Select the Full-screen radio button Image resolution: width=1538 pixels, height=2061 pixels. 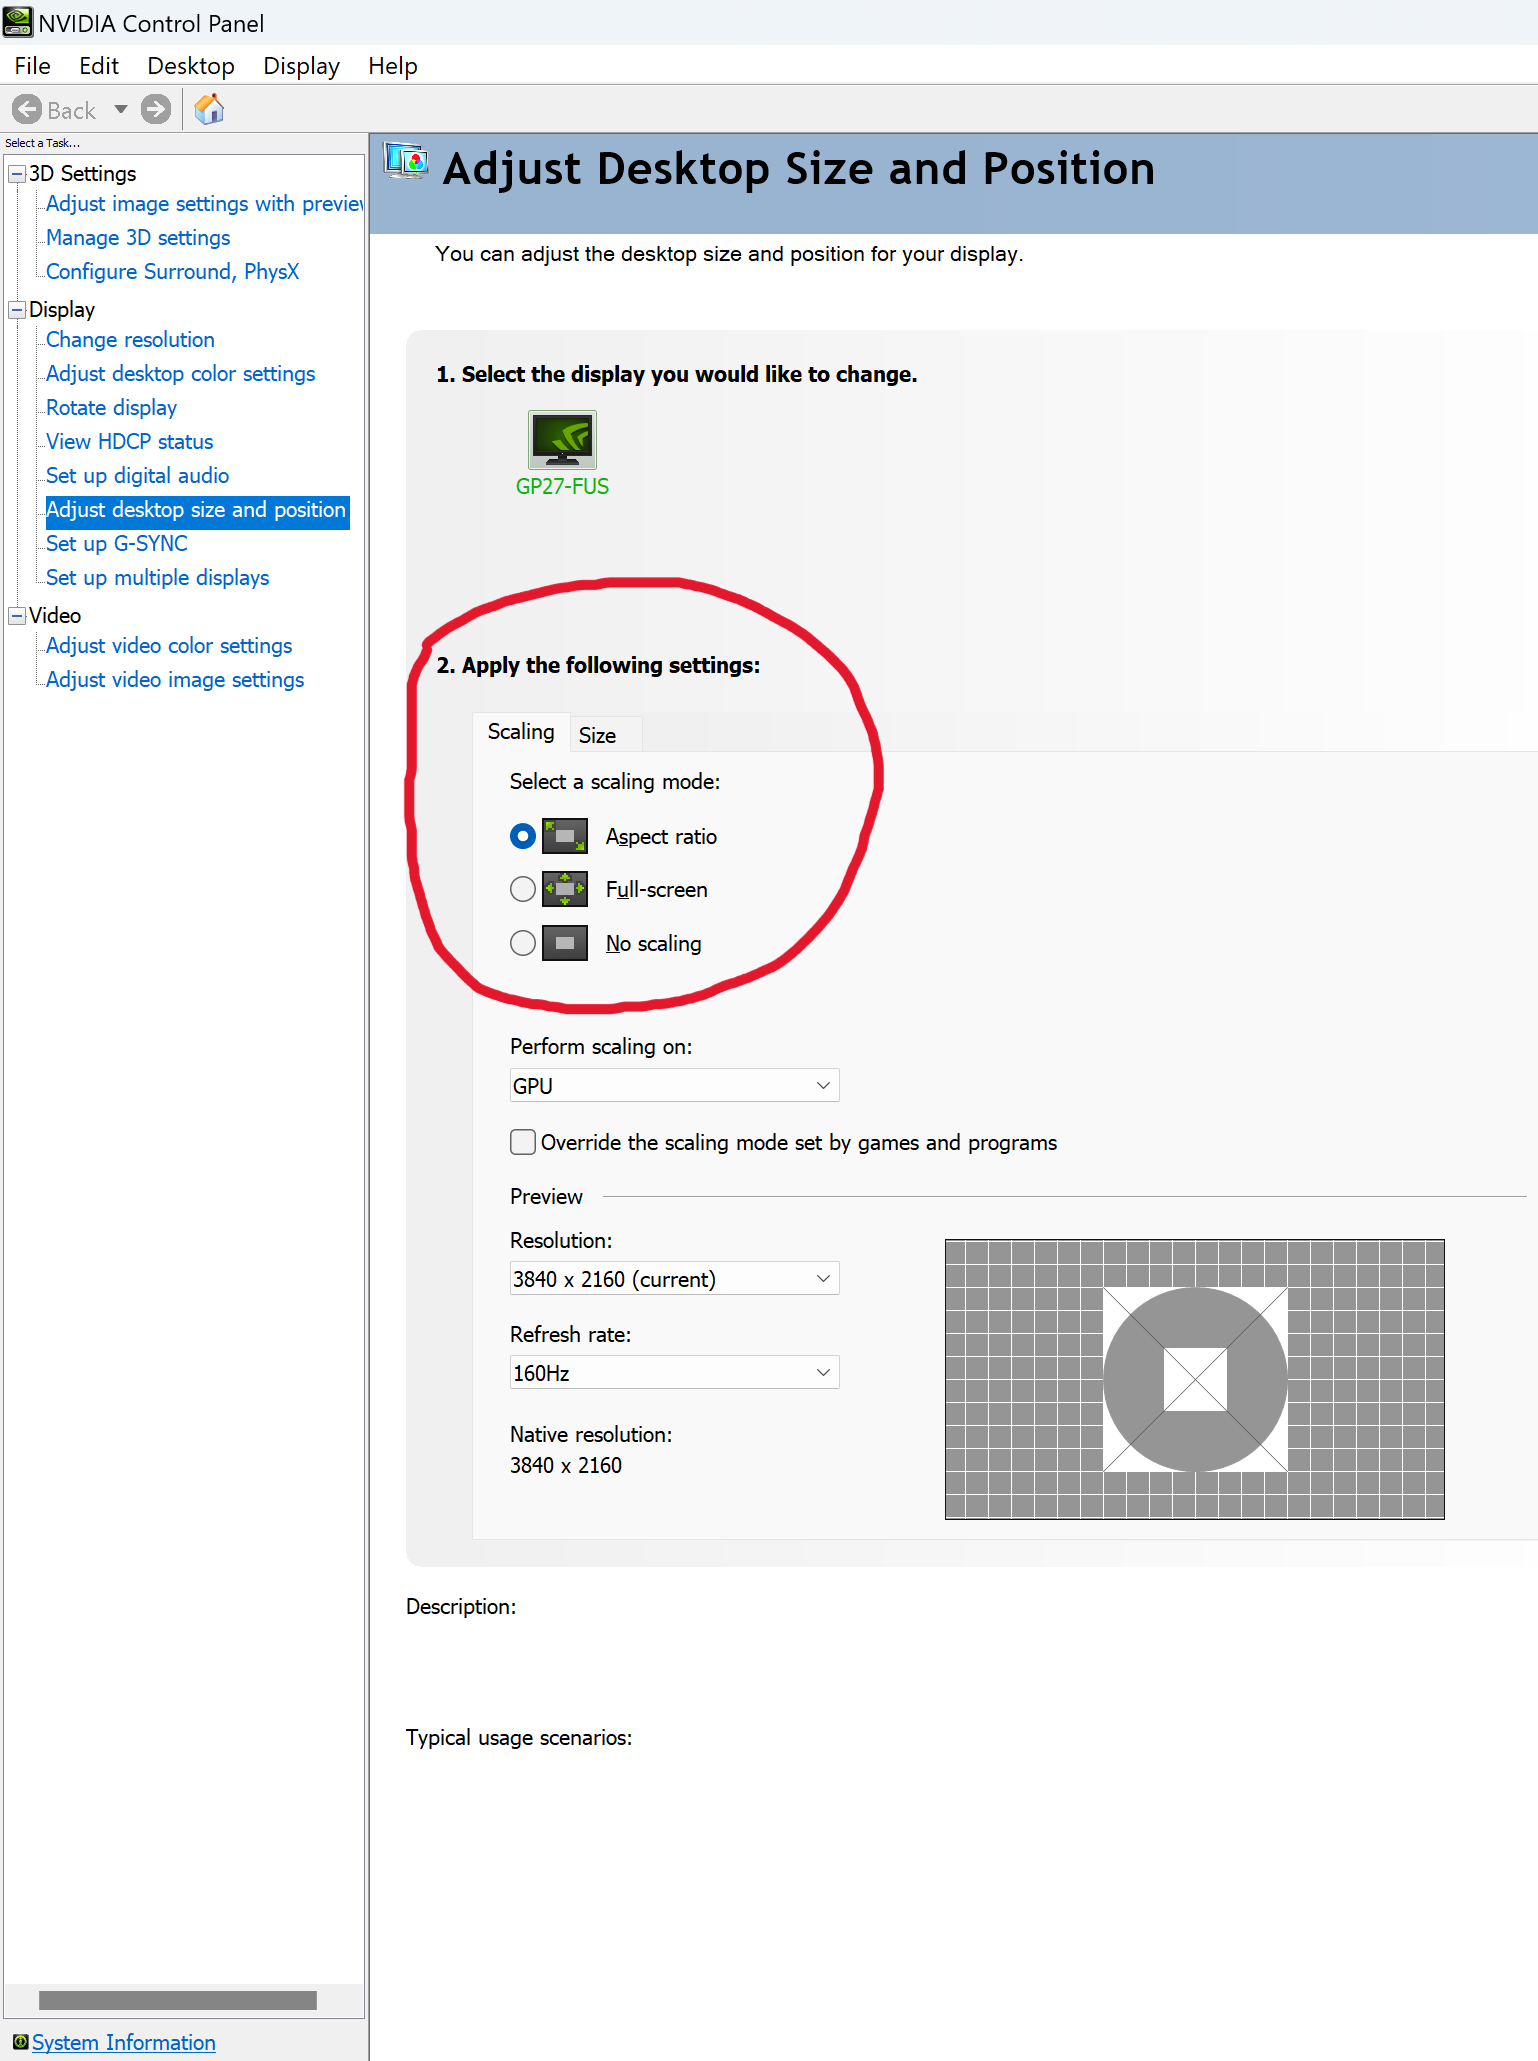click(x=523, y=889)
